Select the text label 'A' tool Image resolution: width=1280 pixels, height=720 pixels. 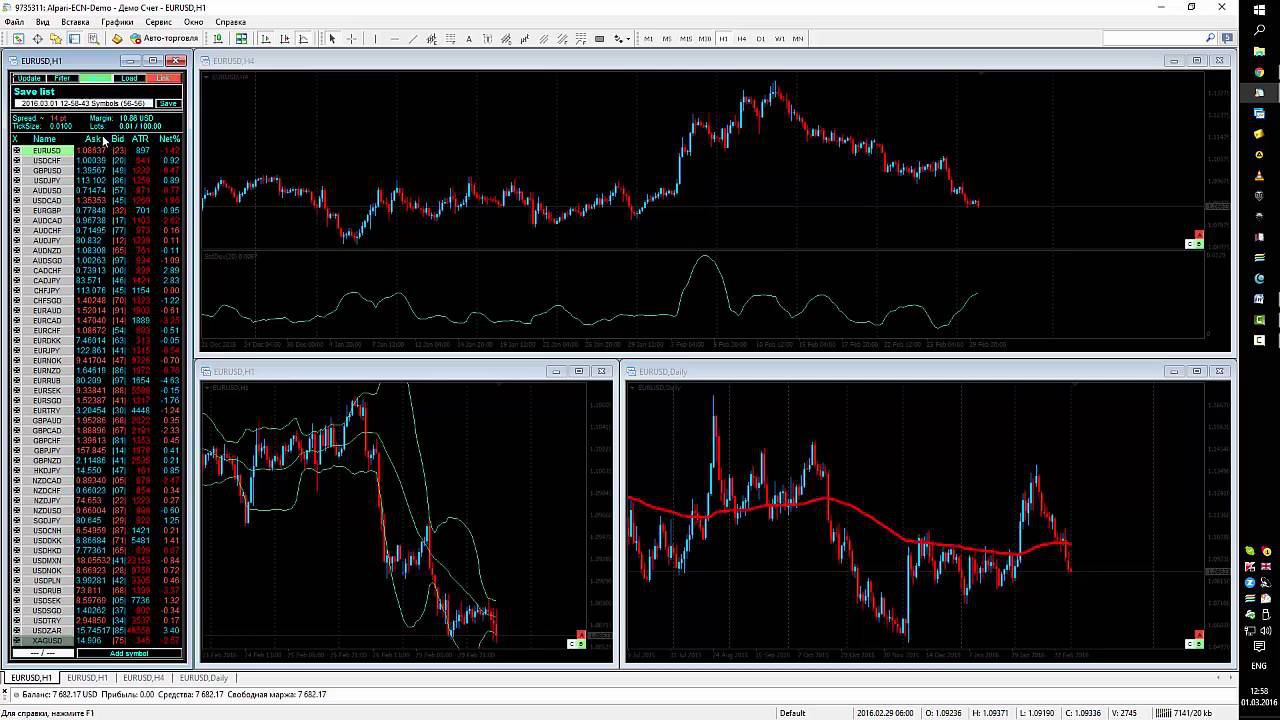469,38
